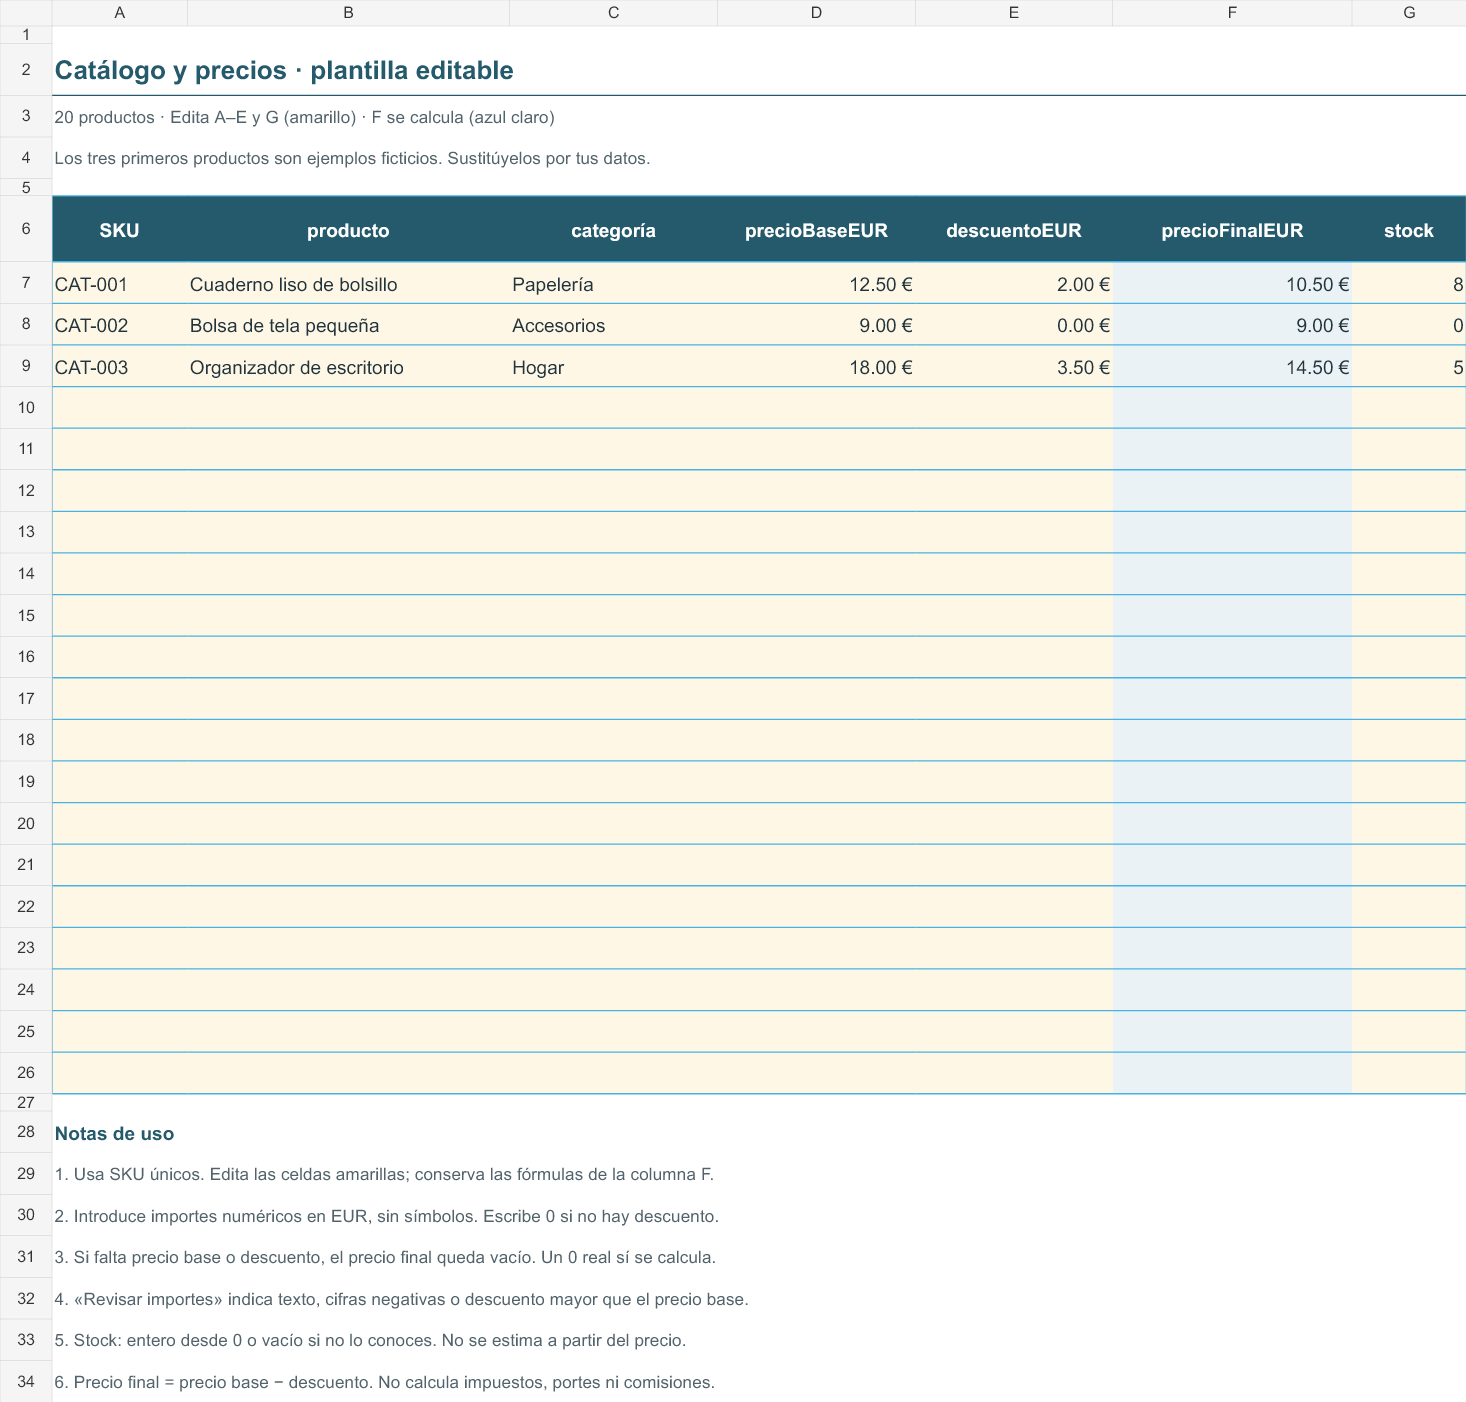Select column F header
Screen dimensions: 1466x1402
(x=1232, y=13)
